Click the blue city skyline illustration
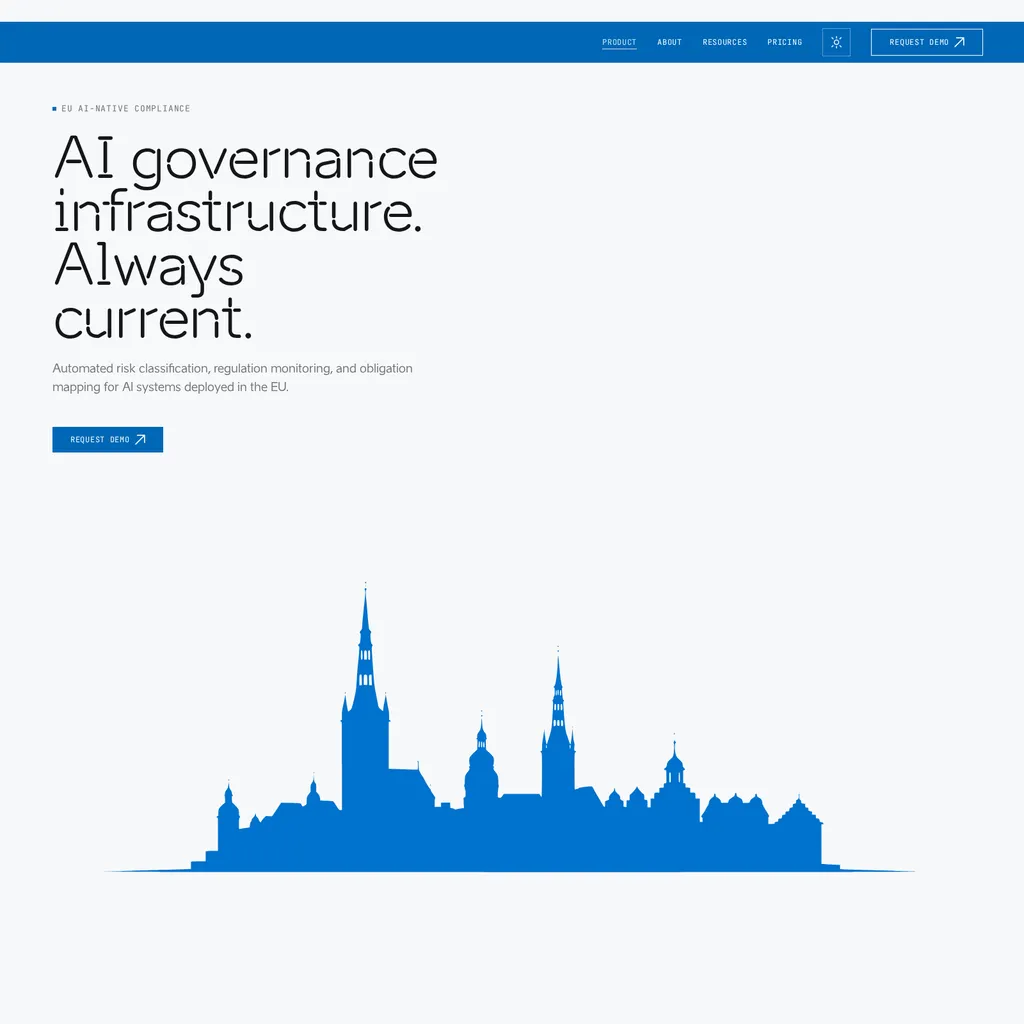This screenshot has width=1024, height=1024. coord(509,727)
